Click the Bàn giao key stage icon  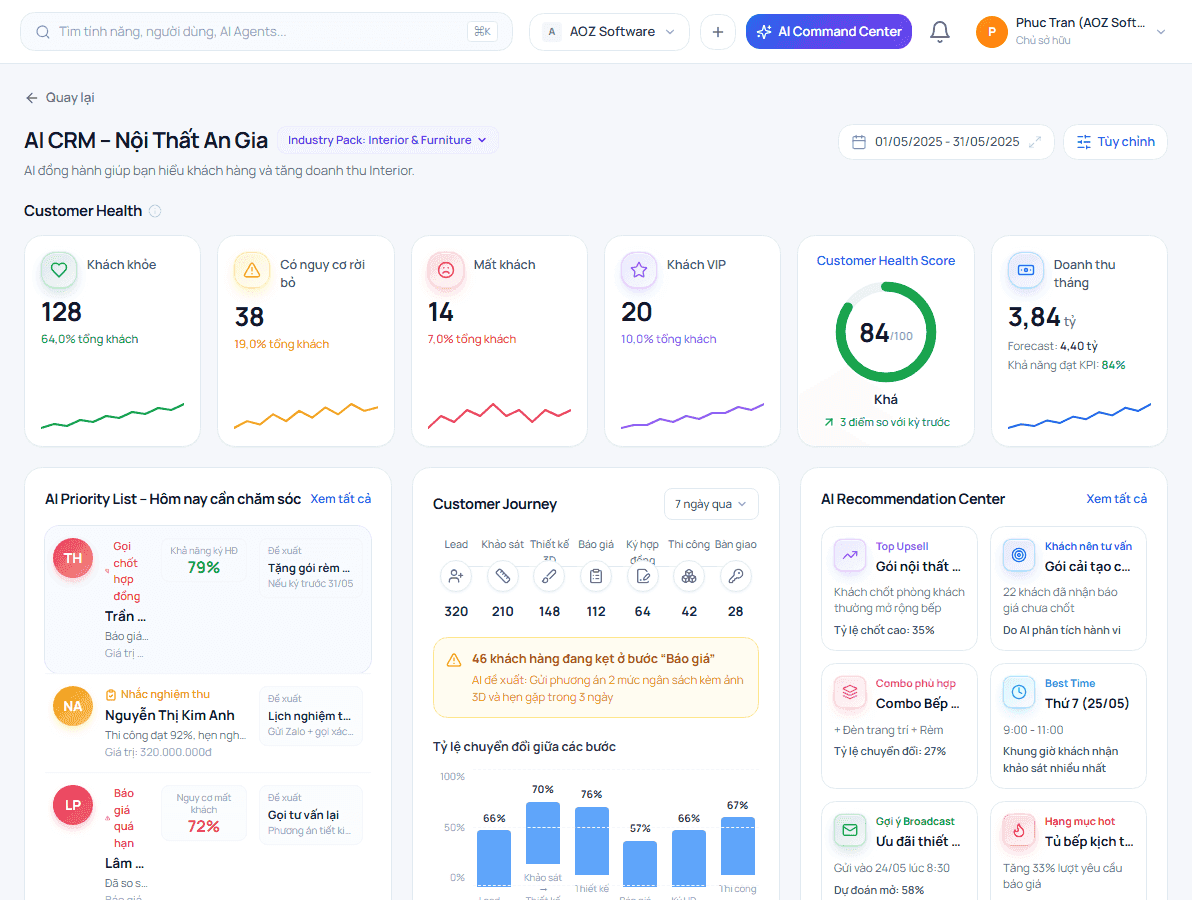(735, 576)
